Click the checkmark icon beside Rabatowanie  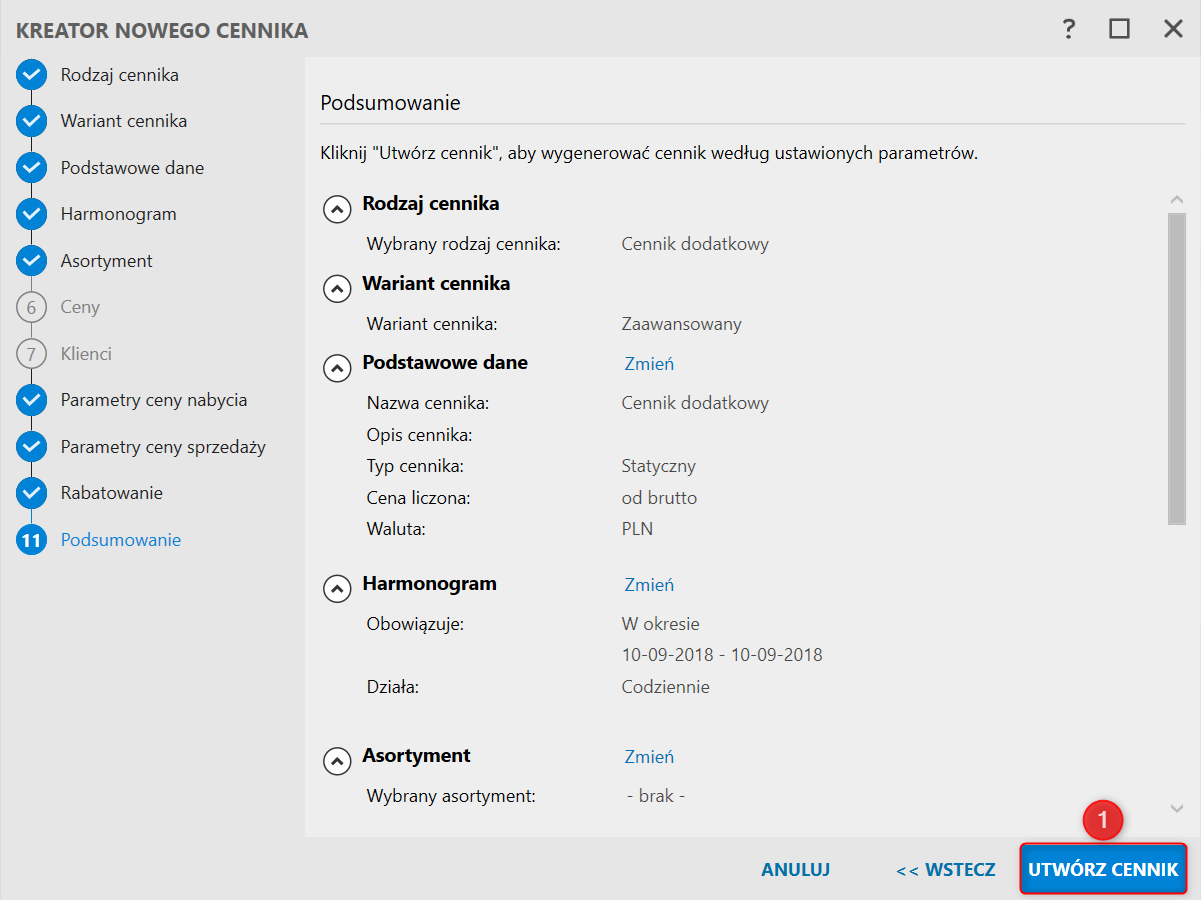click(x=32, y=493)
